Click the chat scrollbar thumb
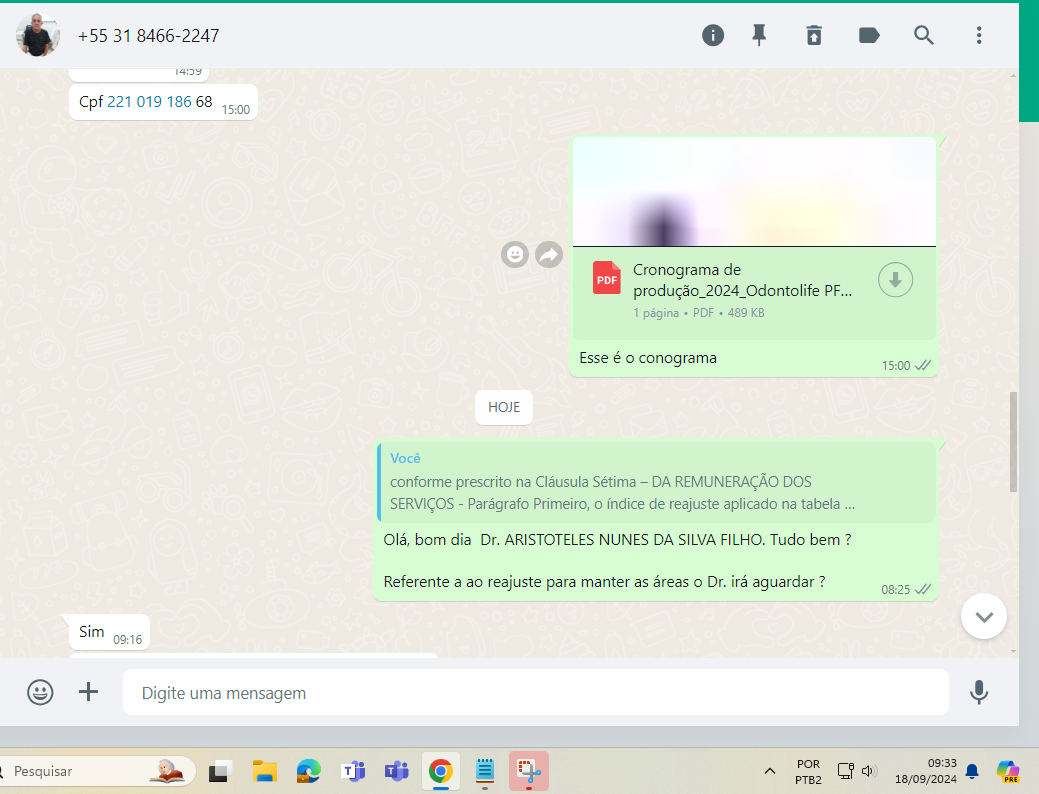 (1012, 442)
